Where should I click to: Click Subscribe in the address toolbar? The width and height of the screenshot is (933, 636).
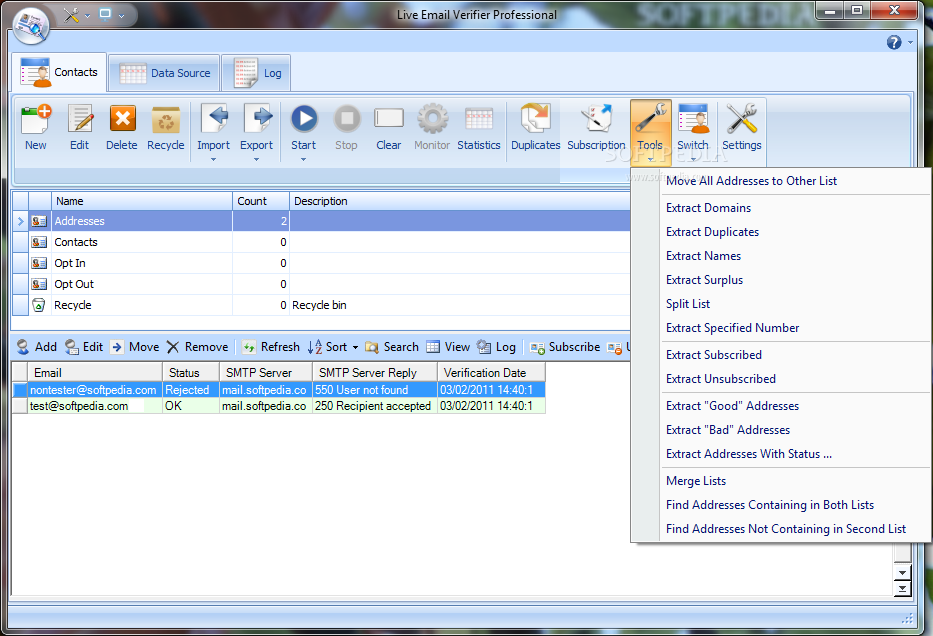tap(565, 347)
